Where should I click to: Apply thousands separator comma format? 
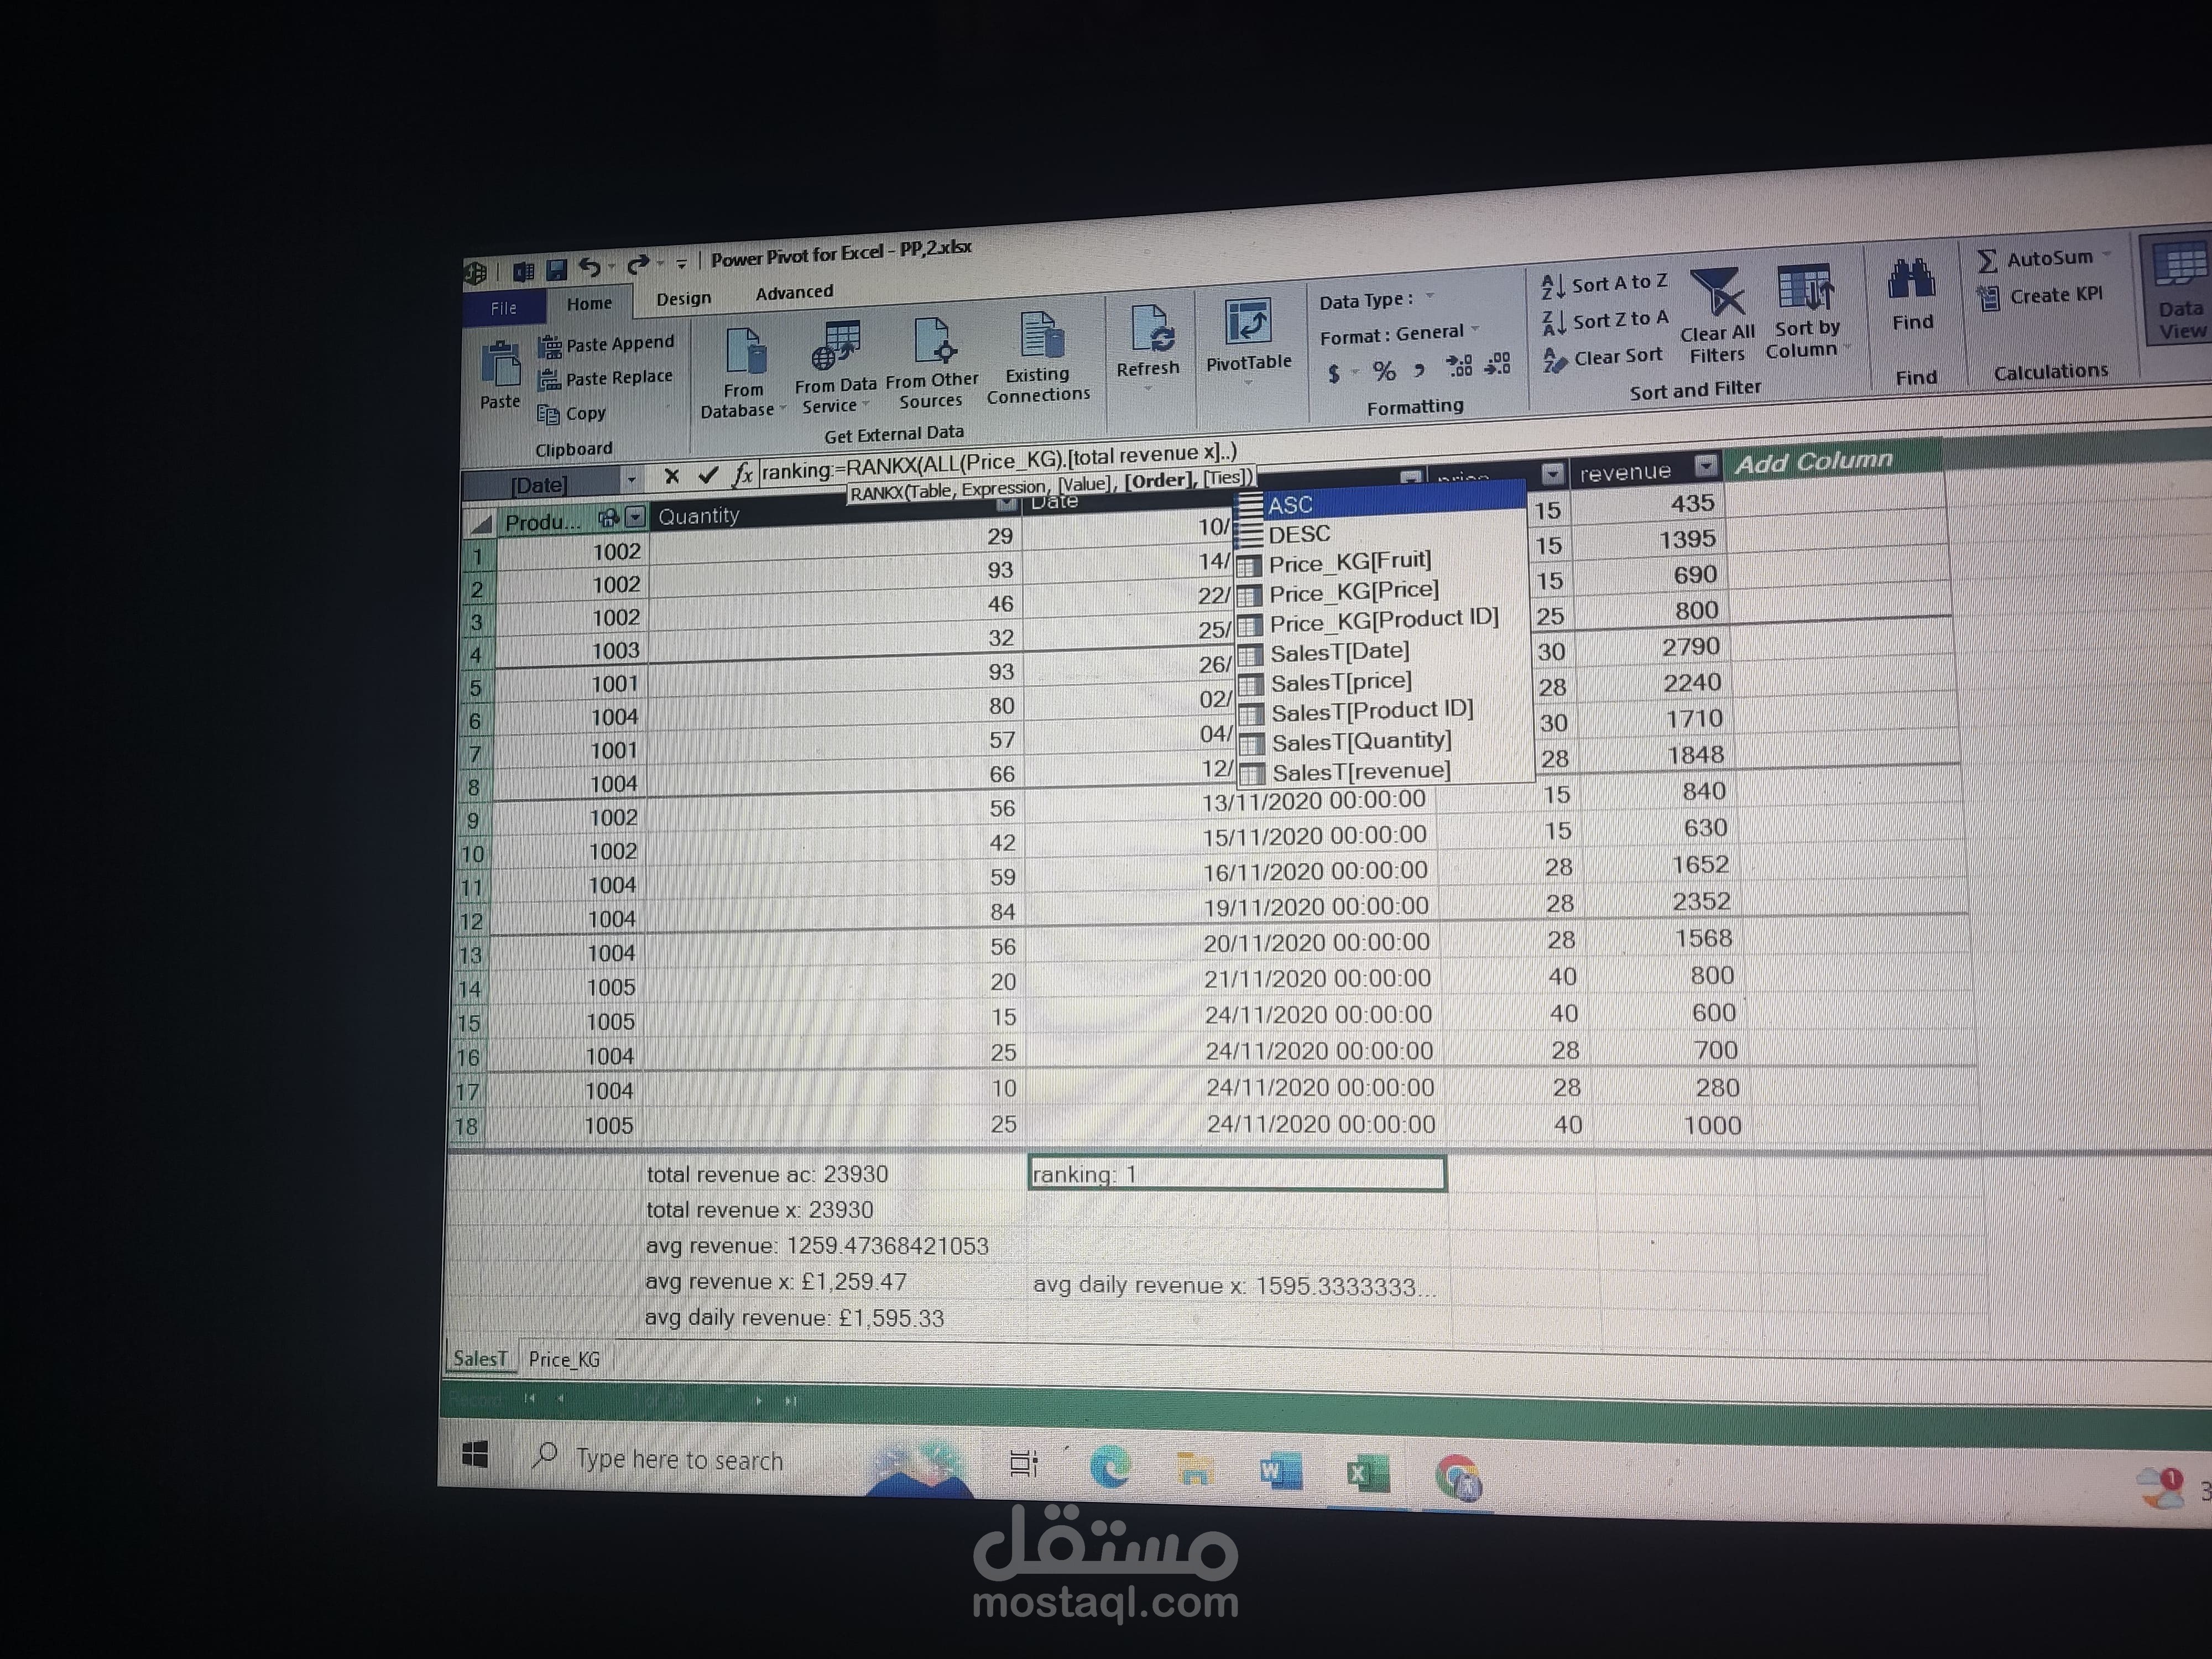coord(1420,370)
